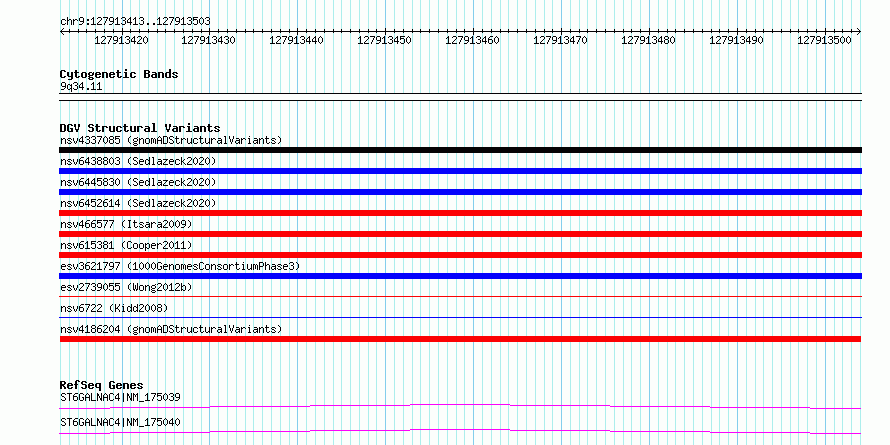Open variant nsv6722 Kidd2008 label
Image resolution: width=890 pixels, height=445 pixels.
click(114, 308)
